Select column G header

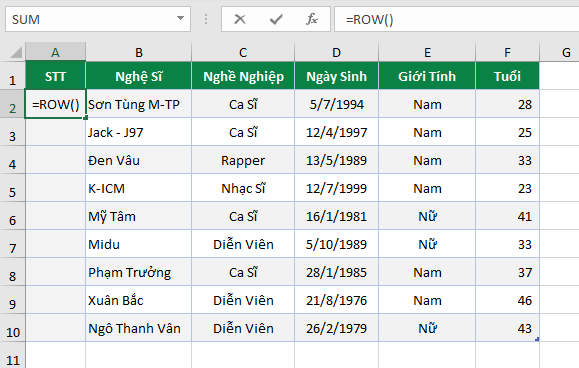tap(559, 52)
